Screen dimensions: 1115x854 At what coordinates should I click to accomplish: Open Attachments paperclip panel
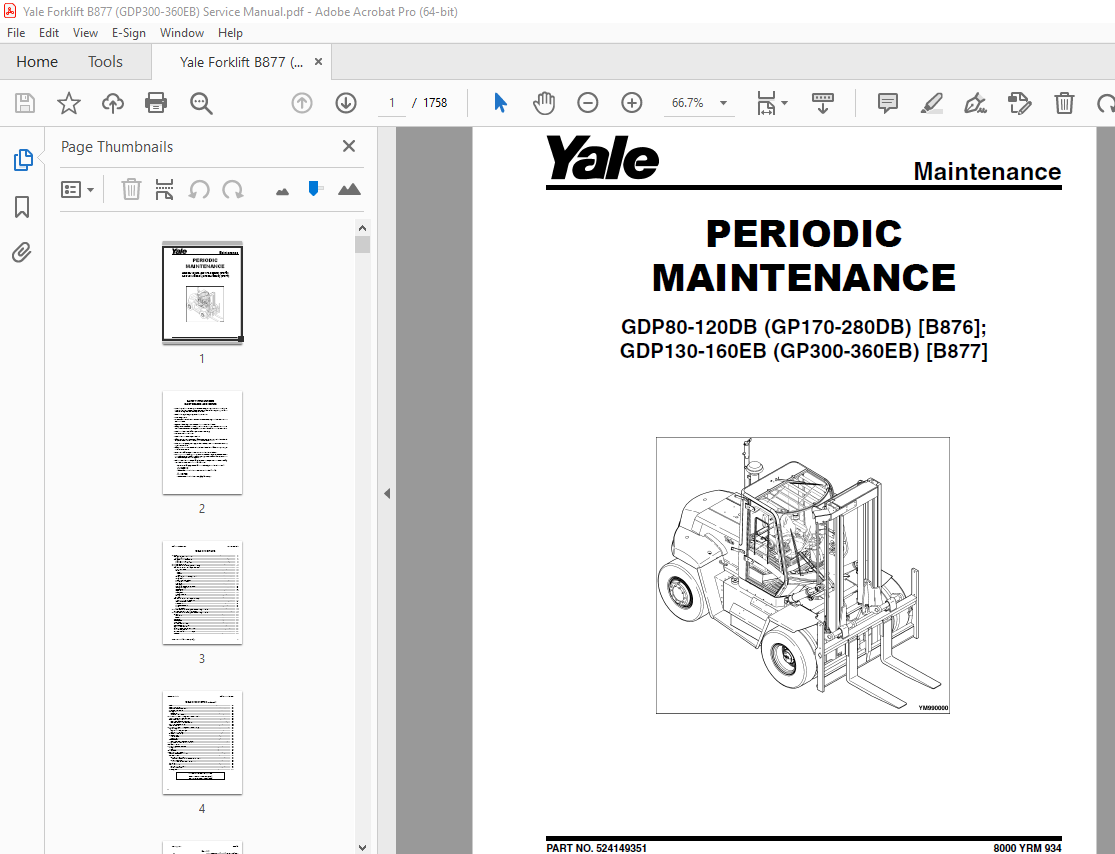pos(22,252)
